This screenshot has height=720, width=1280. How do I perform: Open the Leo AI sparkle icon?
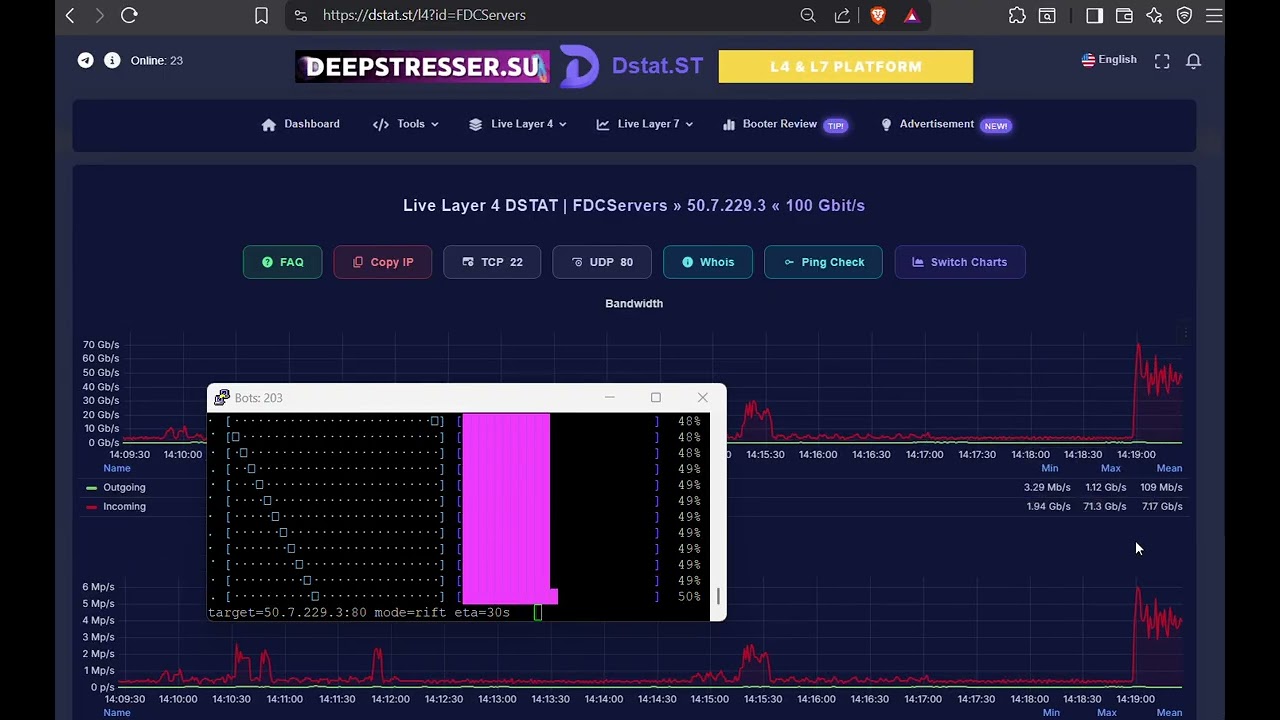1154,15
